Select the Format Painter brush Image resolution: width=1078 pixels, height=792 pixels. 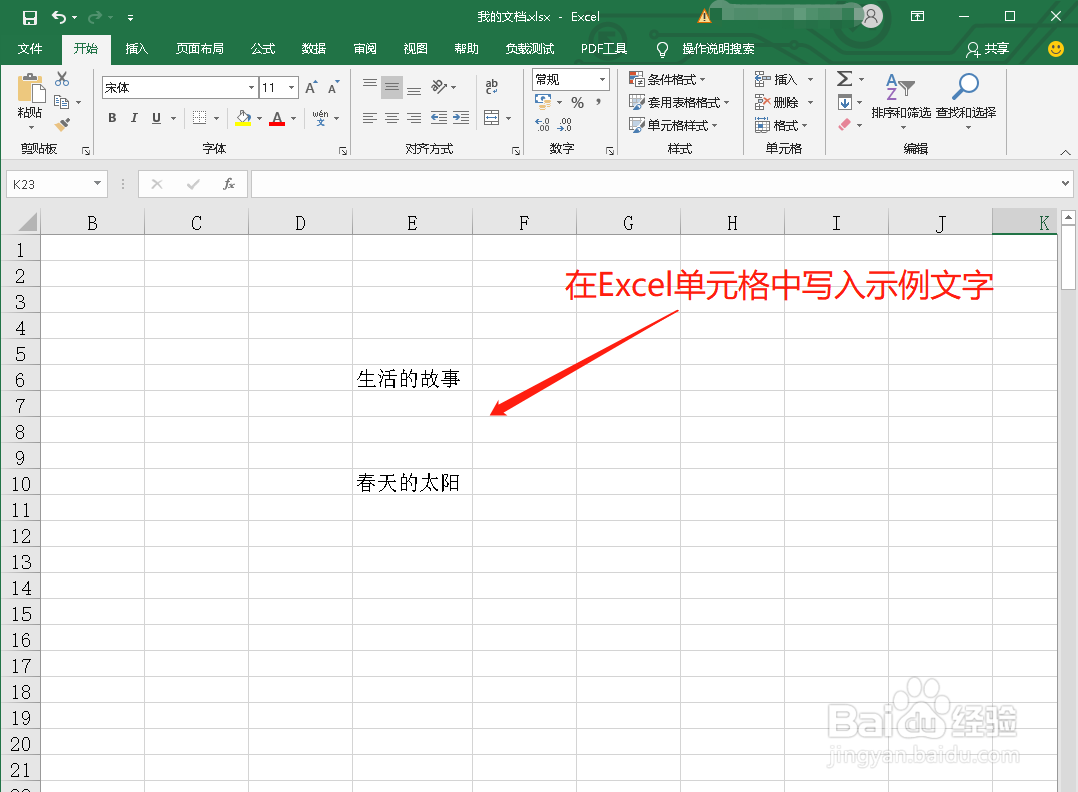click(62, 124)
